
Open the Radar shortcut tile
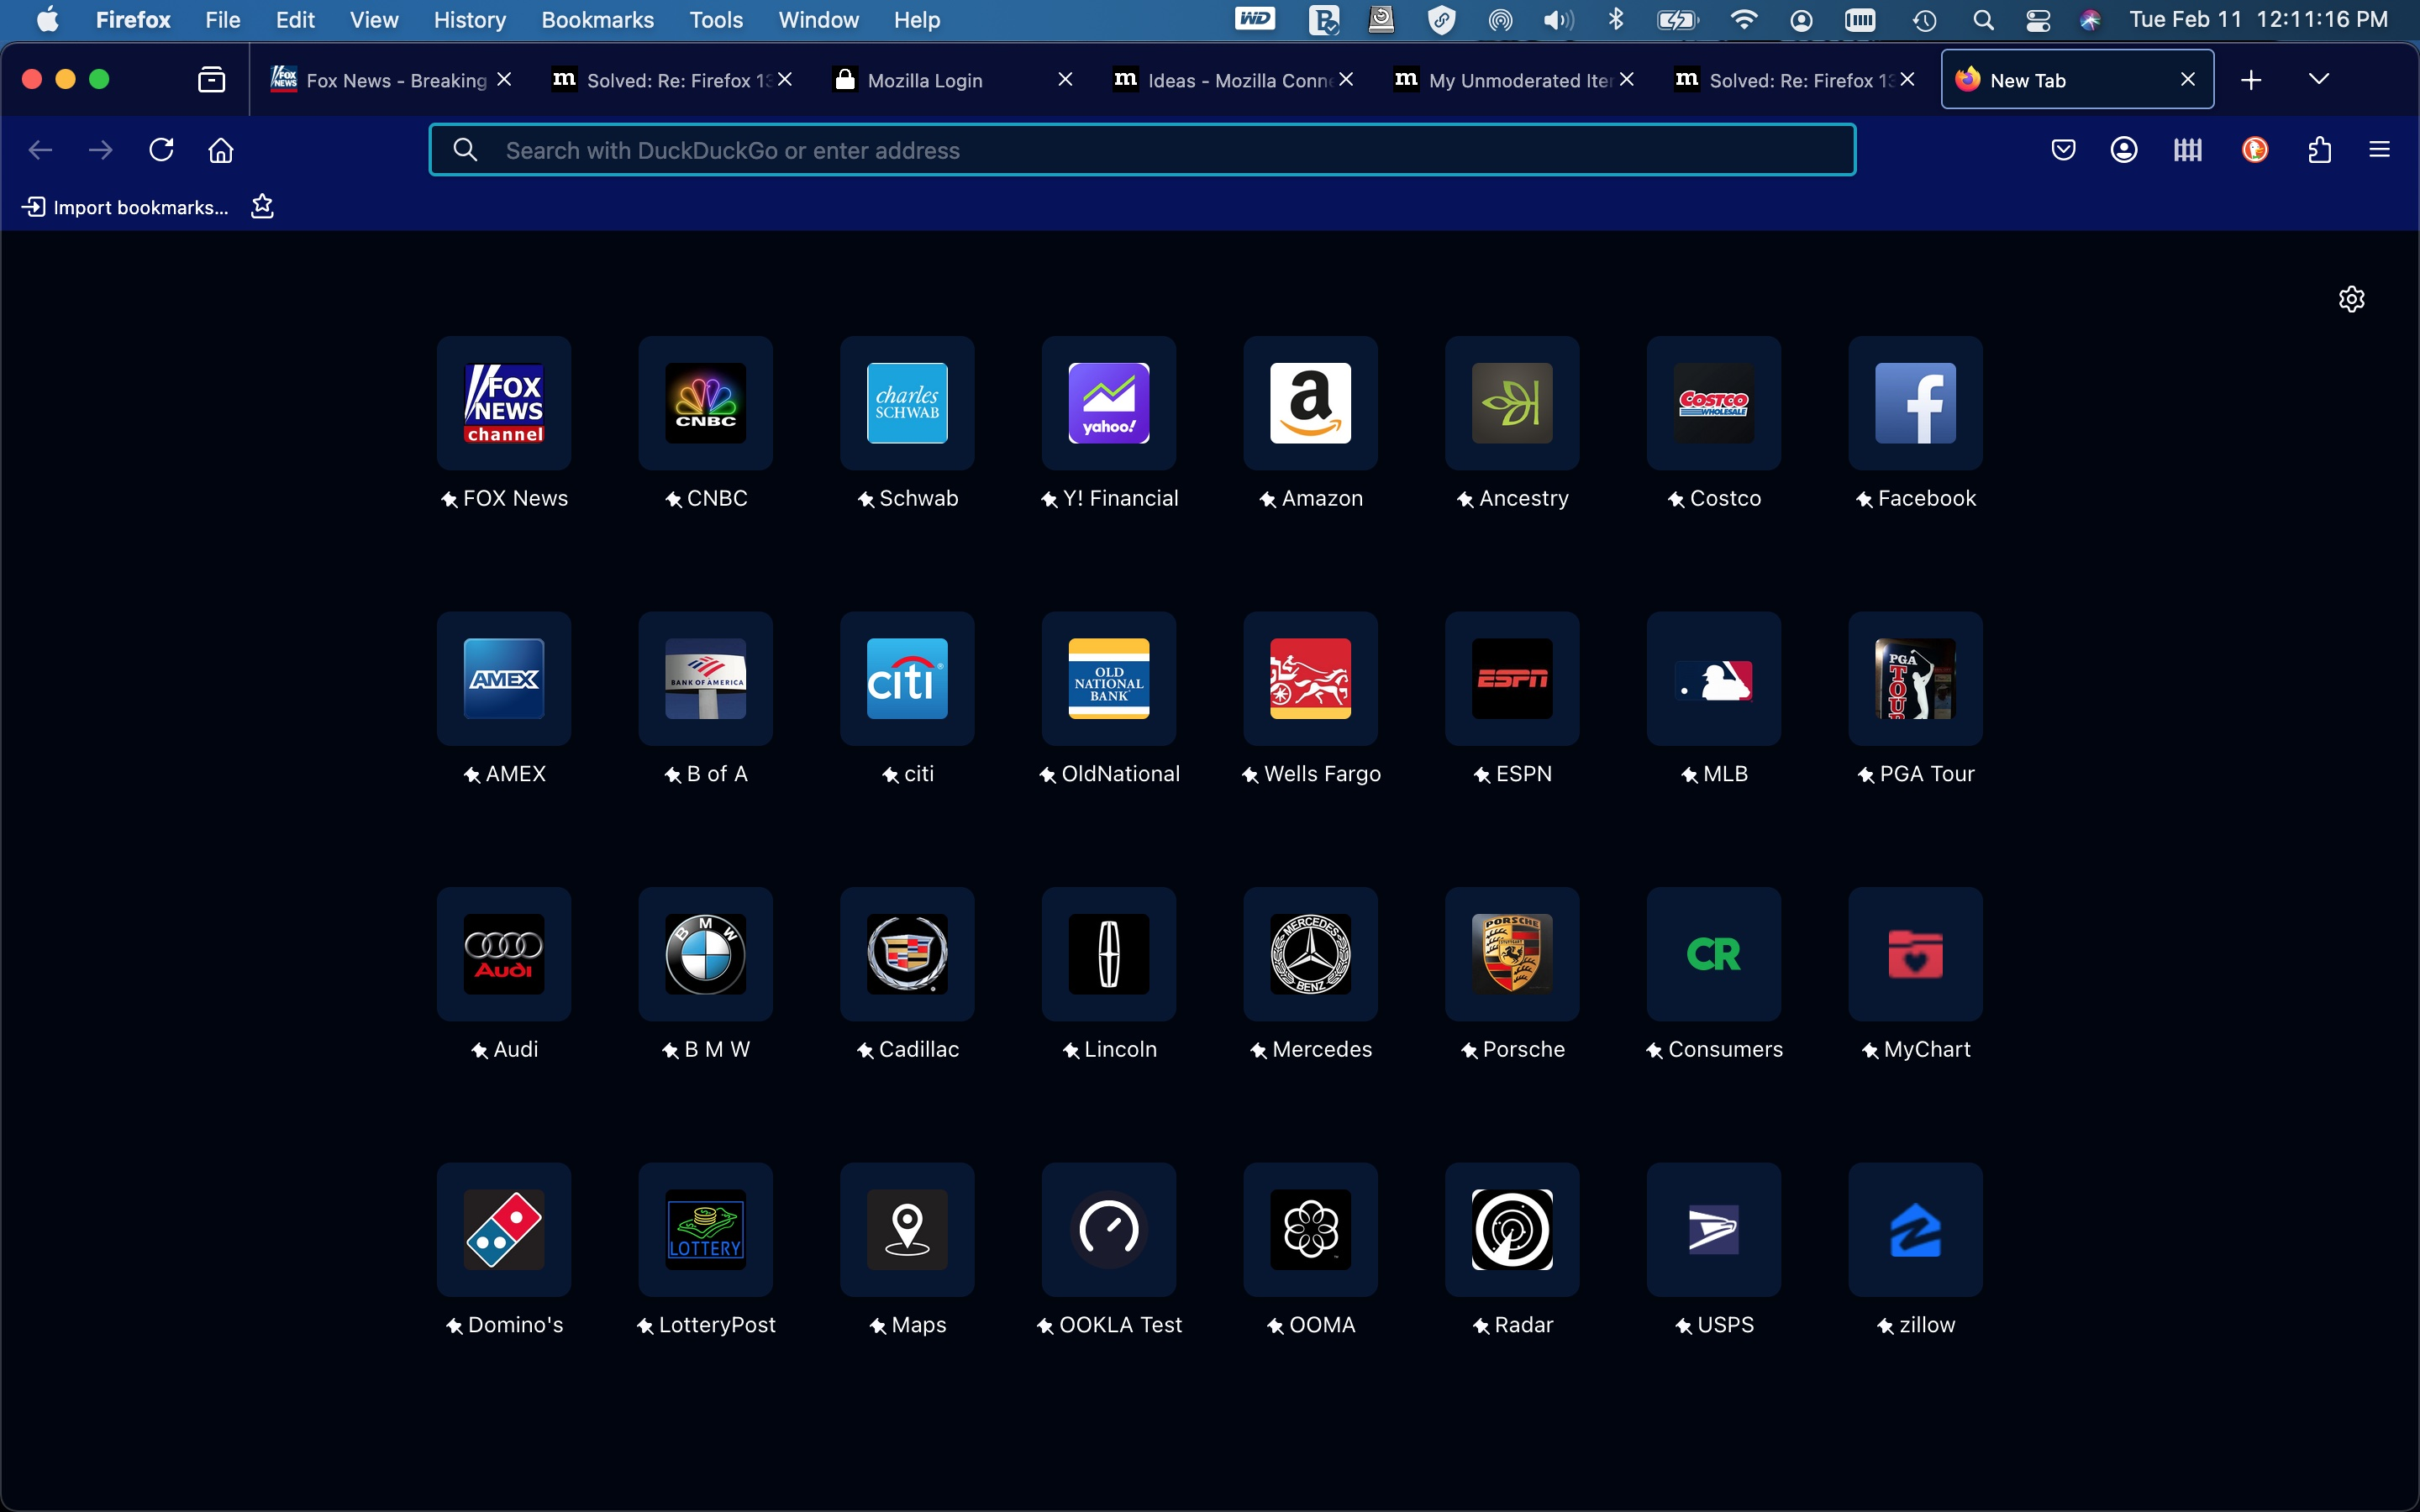(1512, 1230)
